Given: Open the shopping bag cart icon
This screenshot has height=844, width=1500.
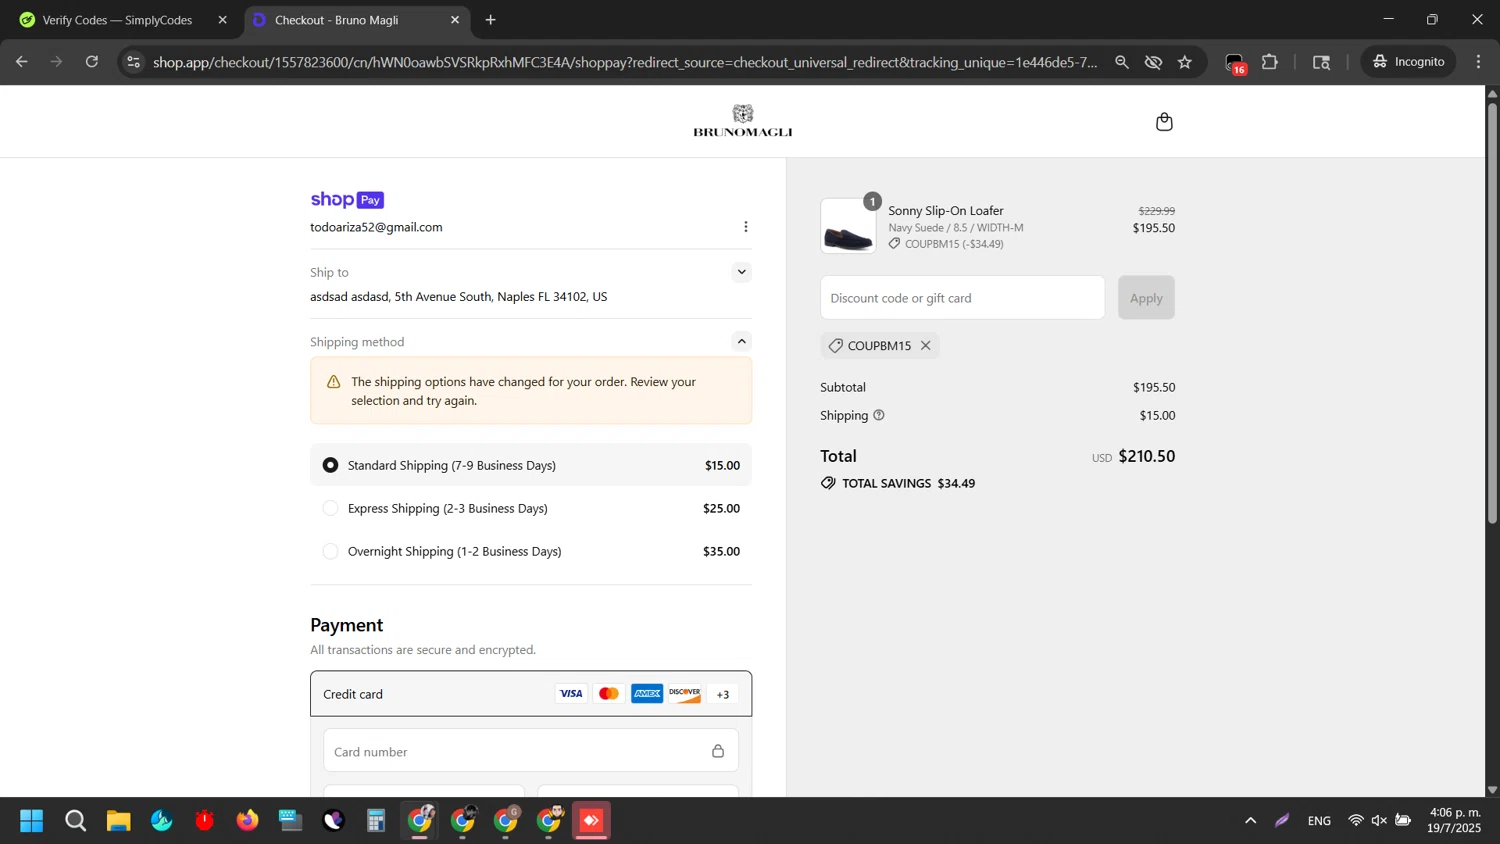Looking at the screenshot, I should point(1164,122).
